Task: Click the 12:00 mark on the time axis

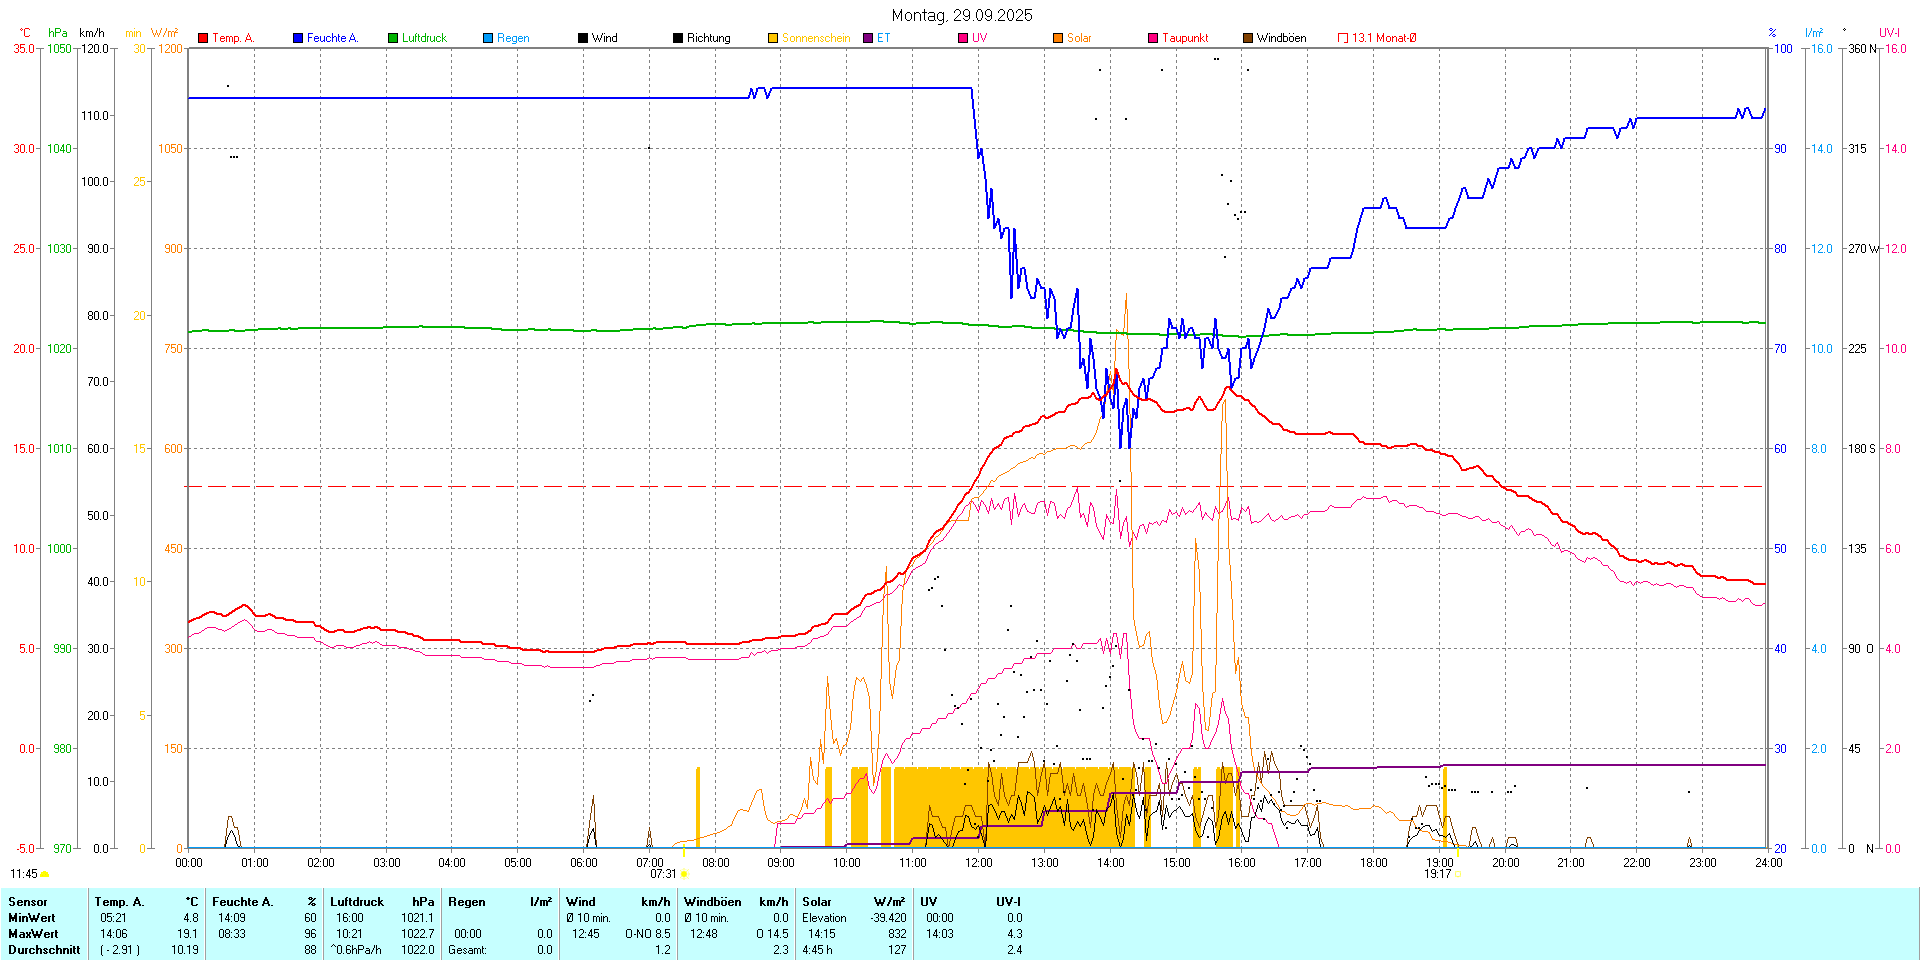Action: pos(978,863)
